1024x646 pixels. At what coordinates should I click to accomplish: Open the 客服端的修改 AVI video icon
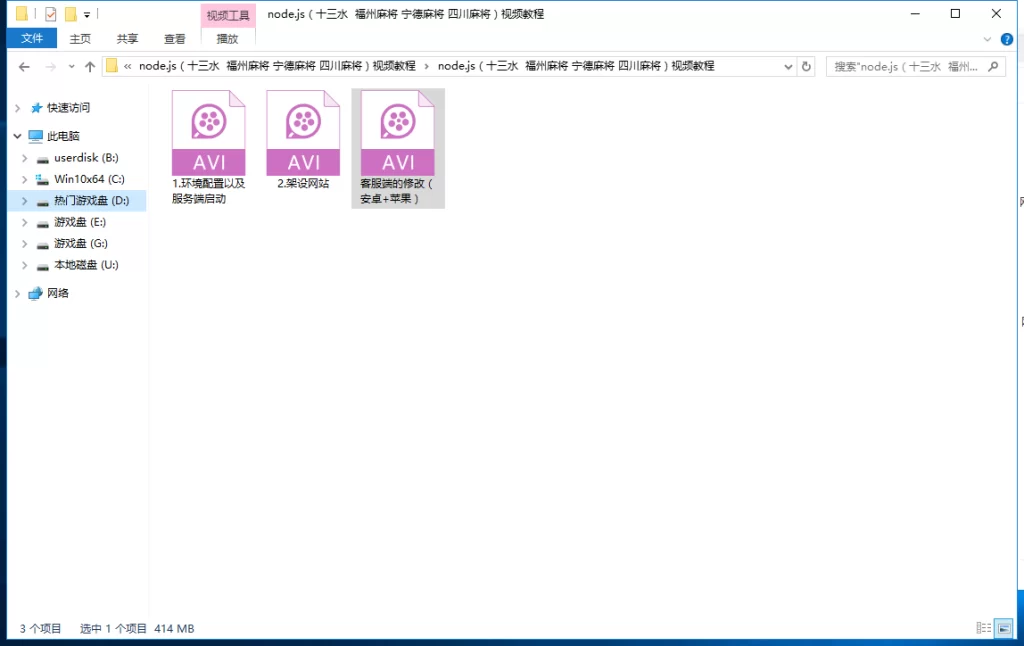click(397, 130)
